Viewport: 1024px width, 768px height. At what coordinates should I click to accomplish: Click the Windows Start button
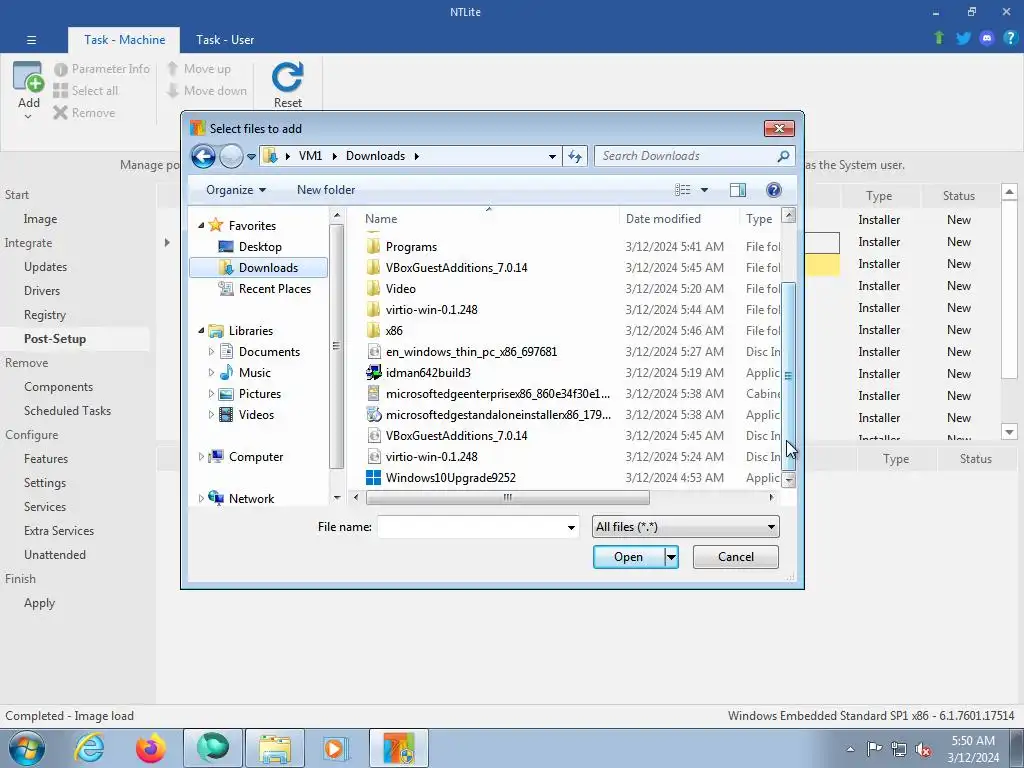[x=27, y=748]
